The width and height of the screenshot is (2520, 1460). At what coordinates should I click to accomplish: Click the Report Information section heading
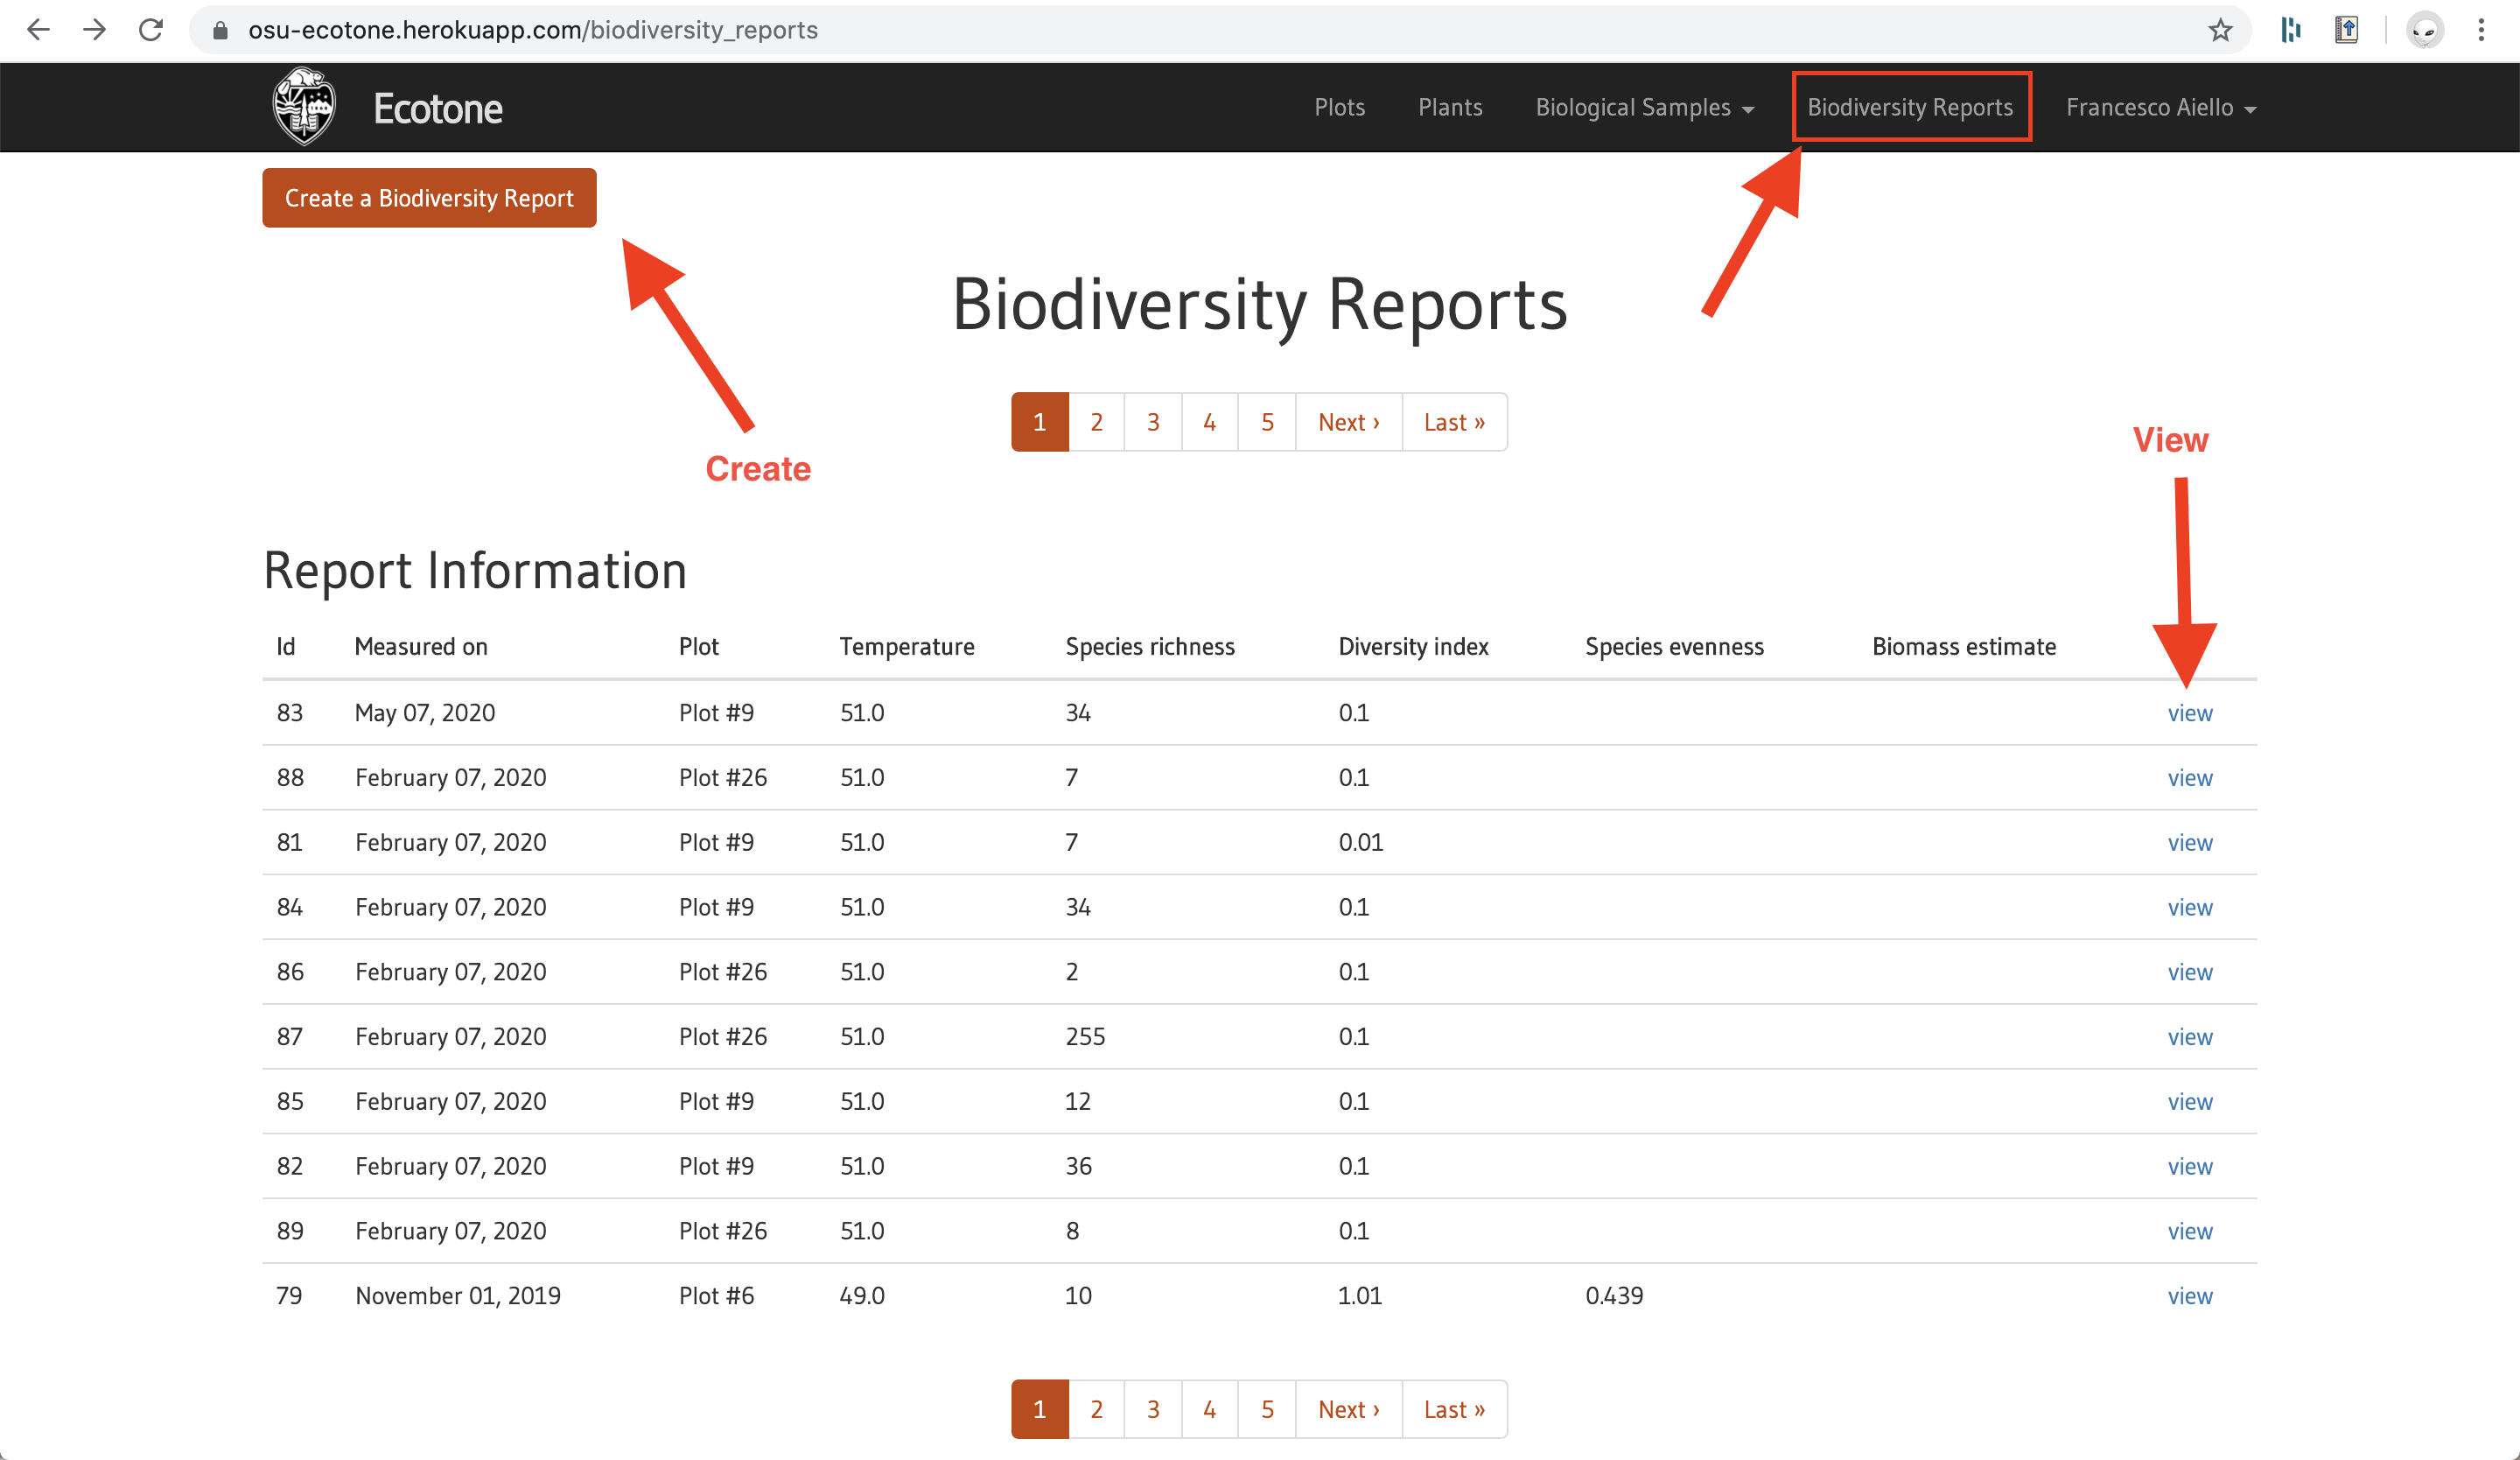(x=475, y=571)
